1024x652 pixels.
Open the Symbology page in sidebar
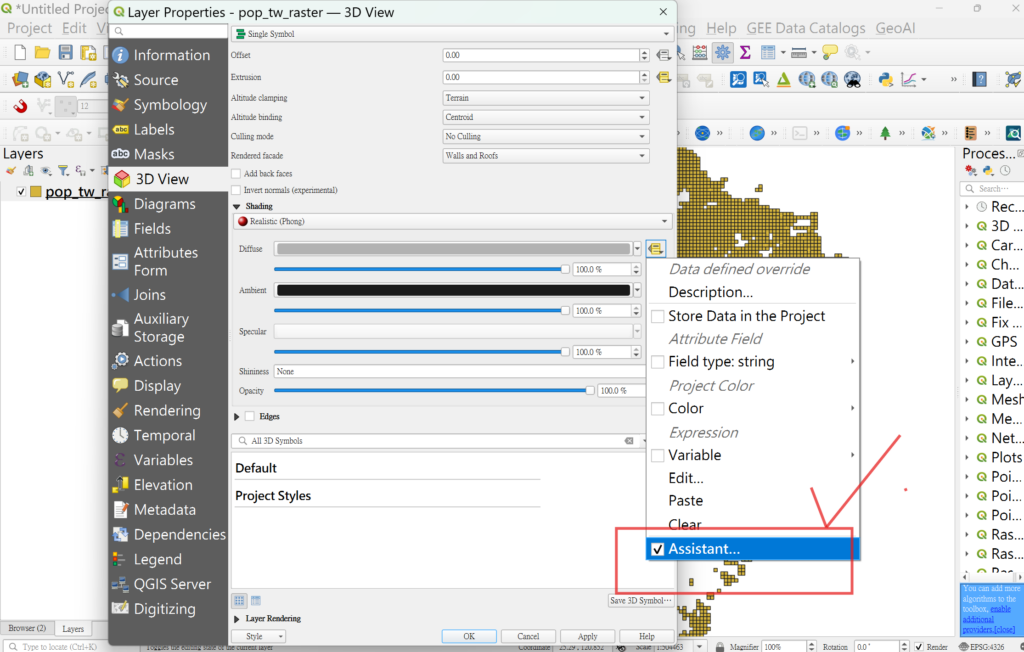[x=168, y=105]
